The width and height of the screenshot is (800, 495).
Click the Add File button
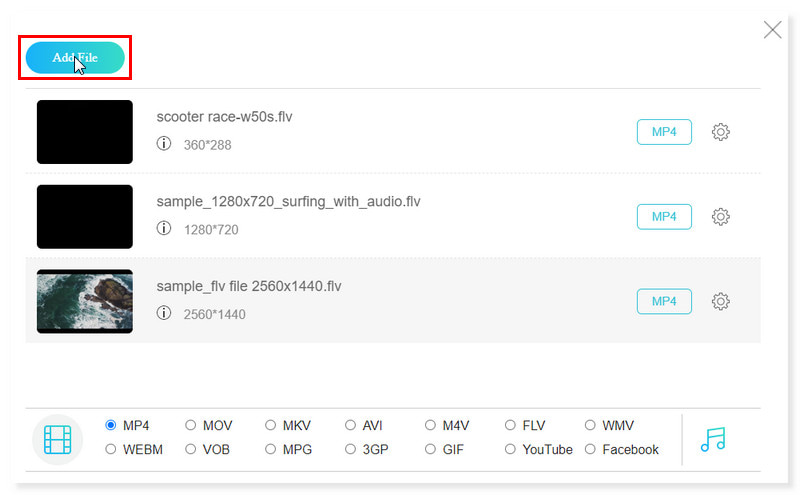tap(75, 58)
